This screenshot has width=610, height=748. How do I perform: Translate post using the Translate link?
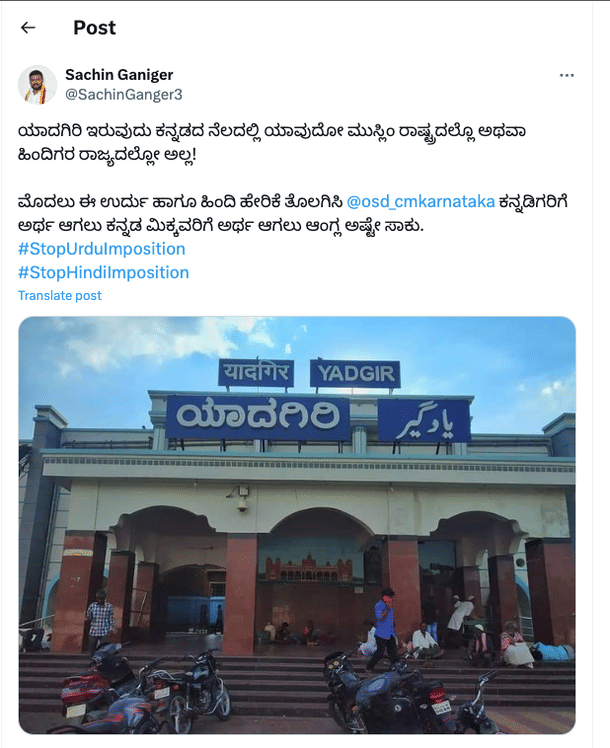pyautogui.click(x=60, y=296)
